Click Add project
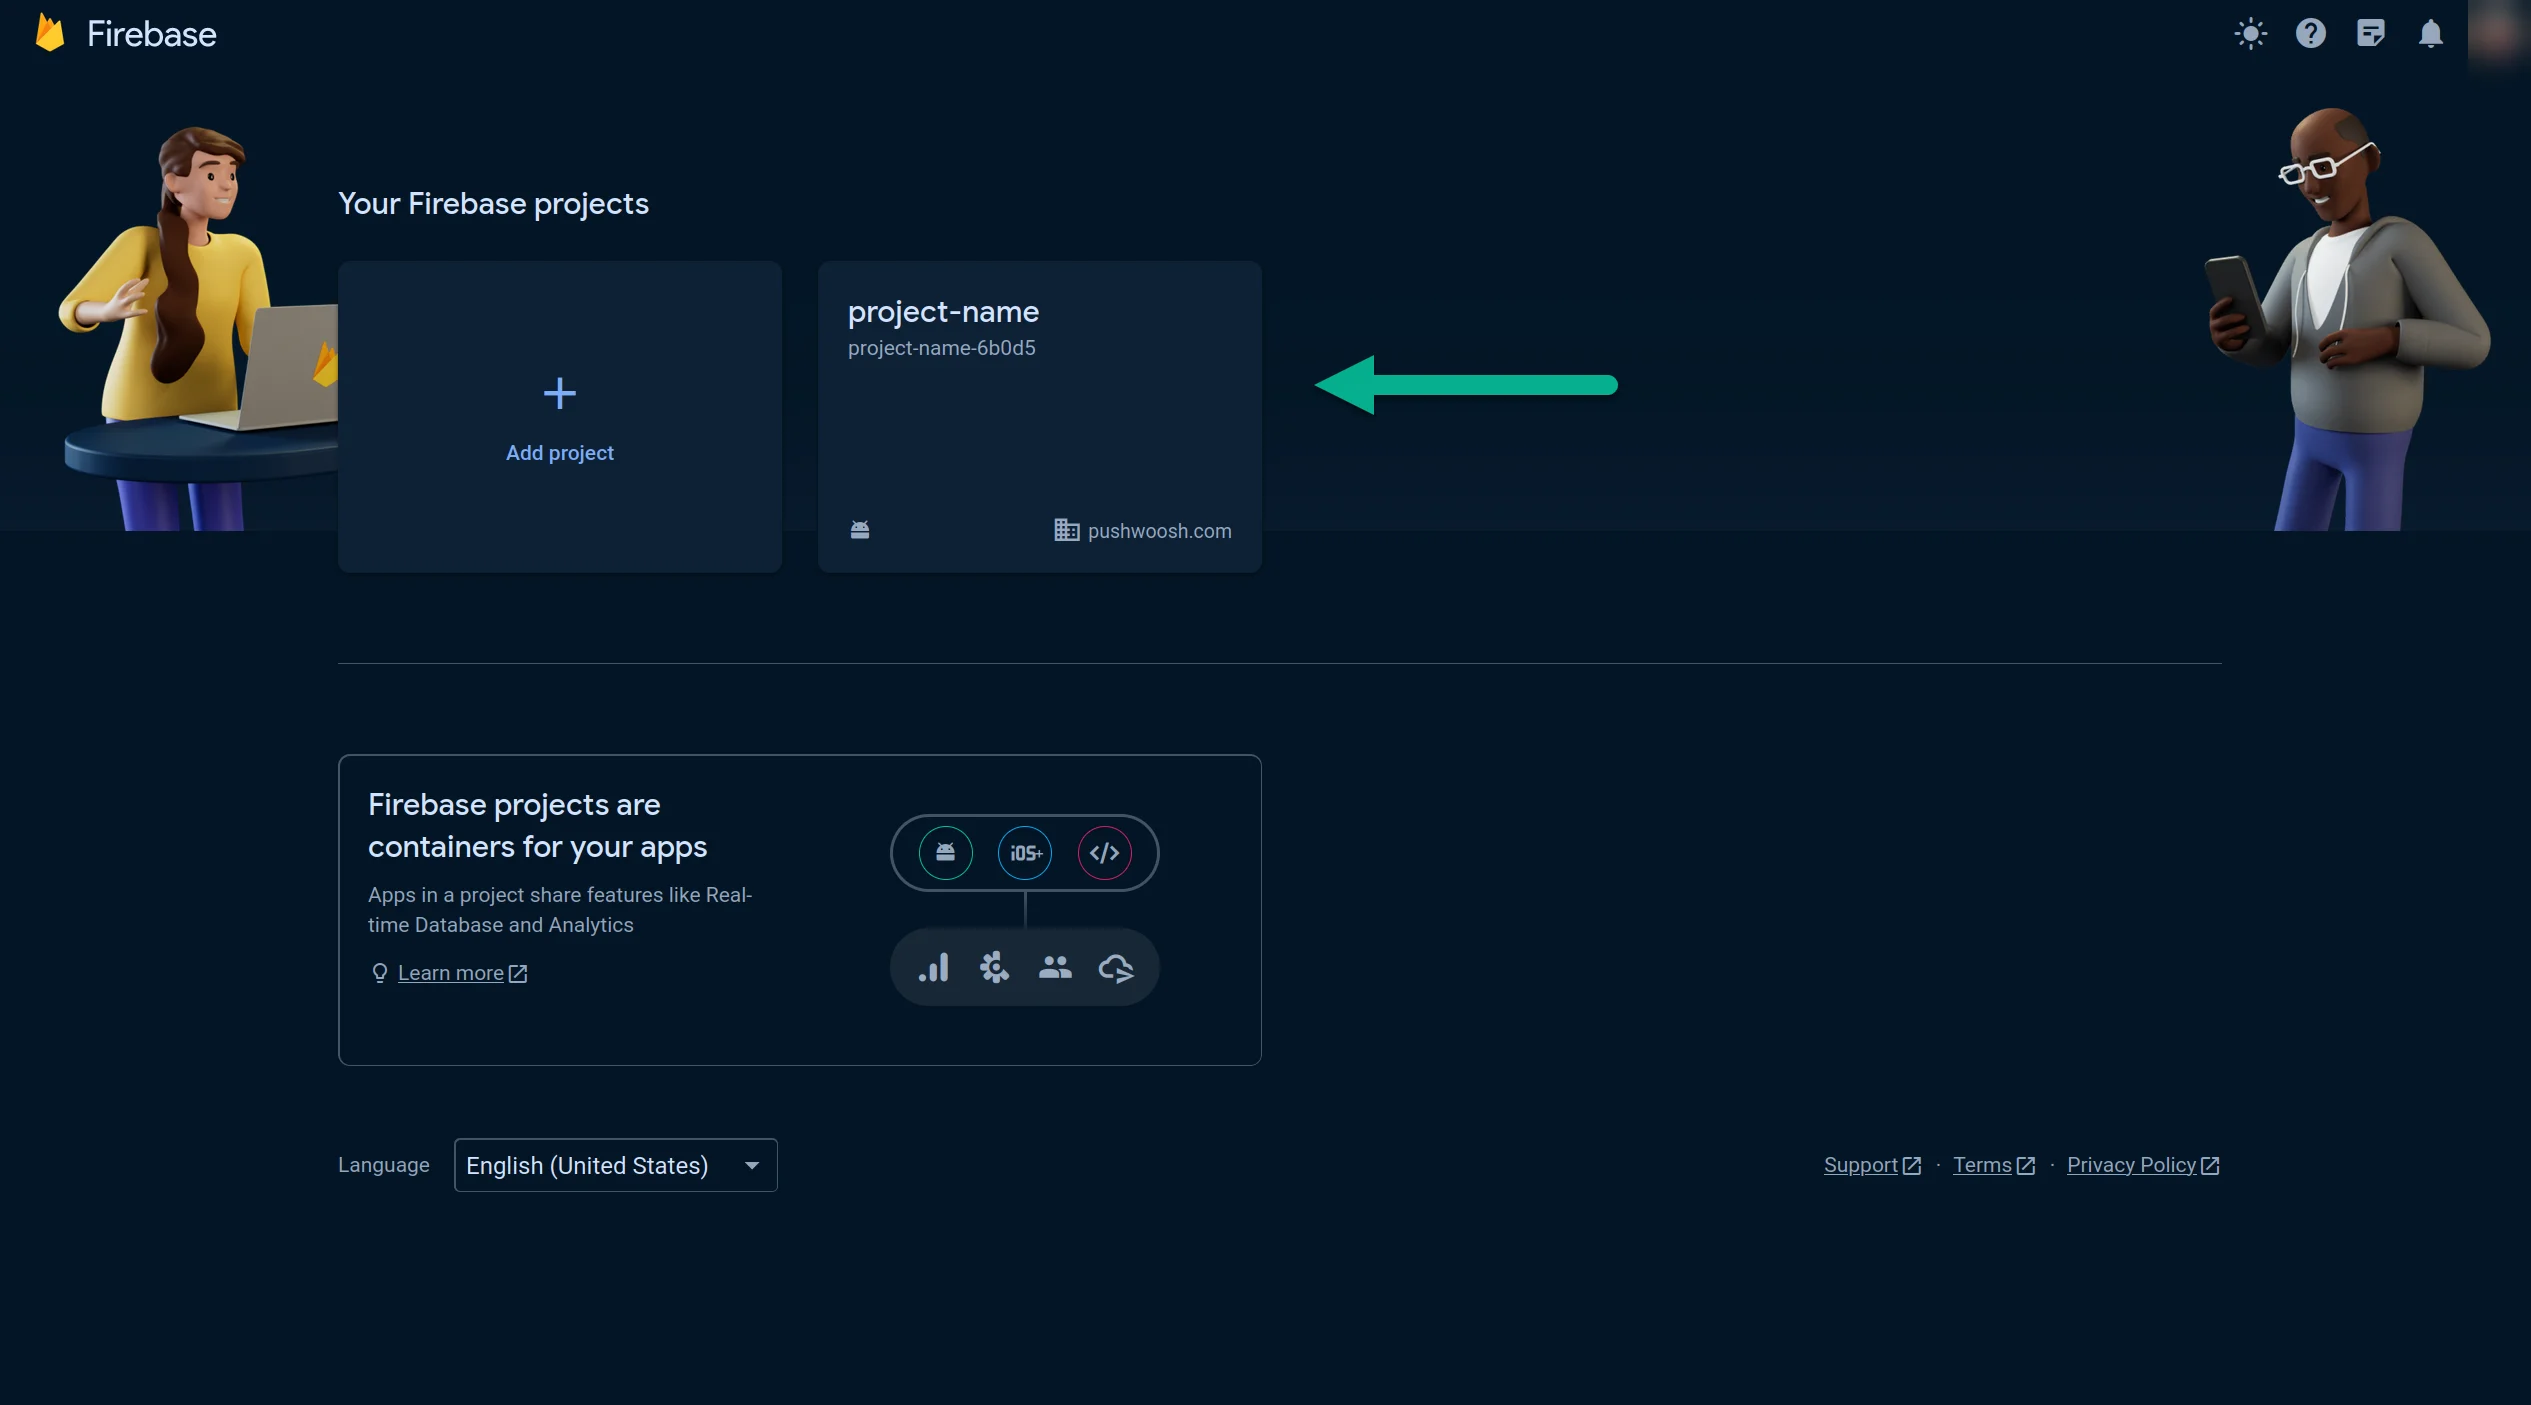 pyautogui.click(x=559, y=418)
